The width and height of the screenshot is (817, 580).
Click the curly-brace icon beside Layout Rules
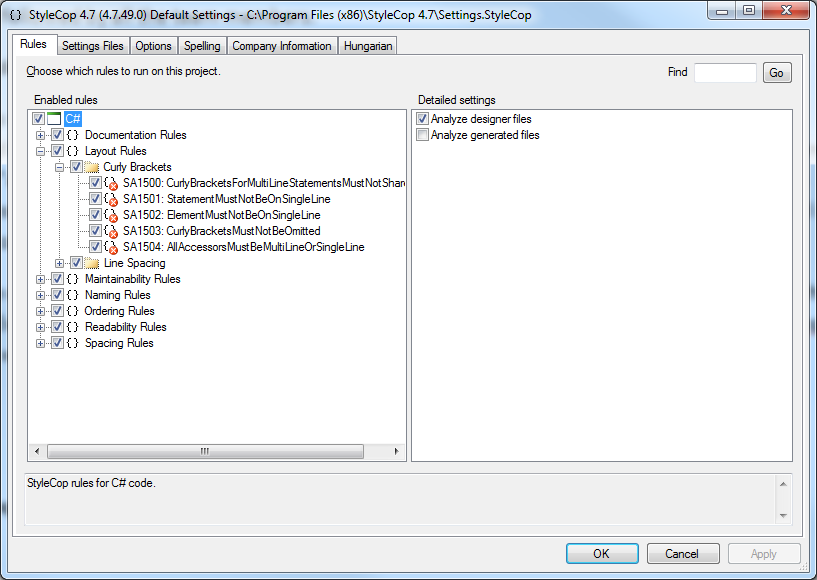[72, 151]
